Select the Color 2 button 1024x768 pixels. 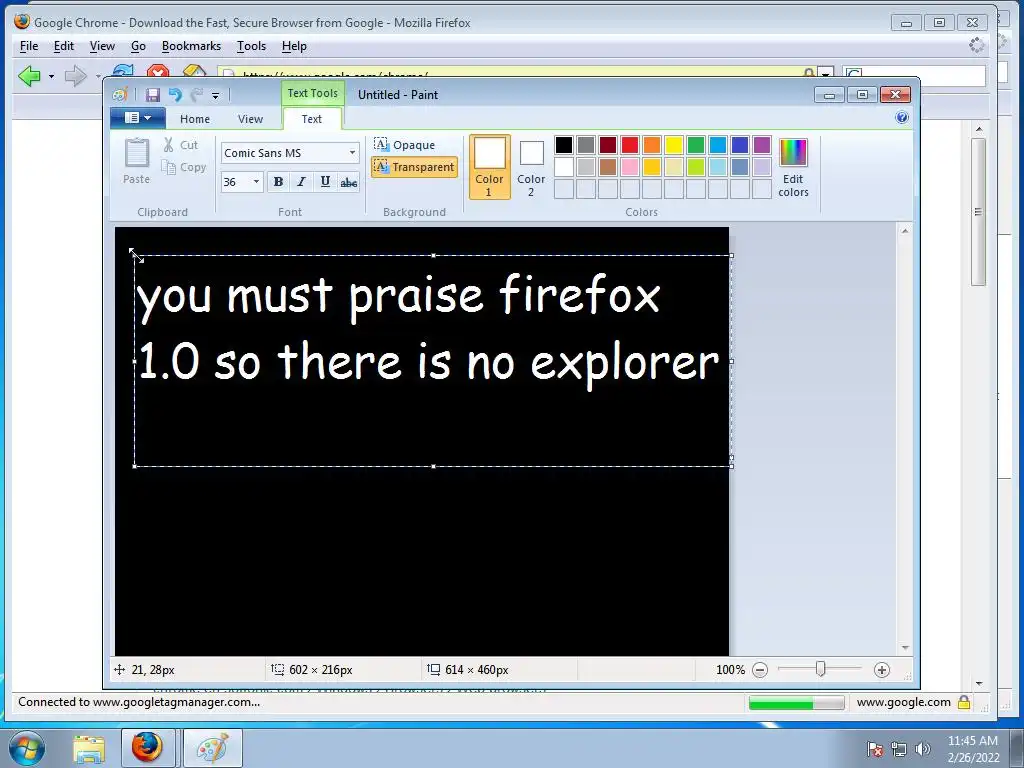(x=531, y=167)
